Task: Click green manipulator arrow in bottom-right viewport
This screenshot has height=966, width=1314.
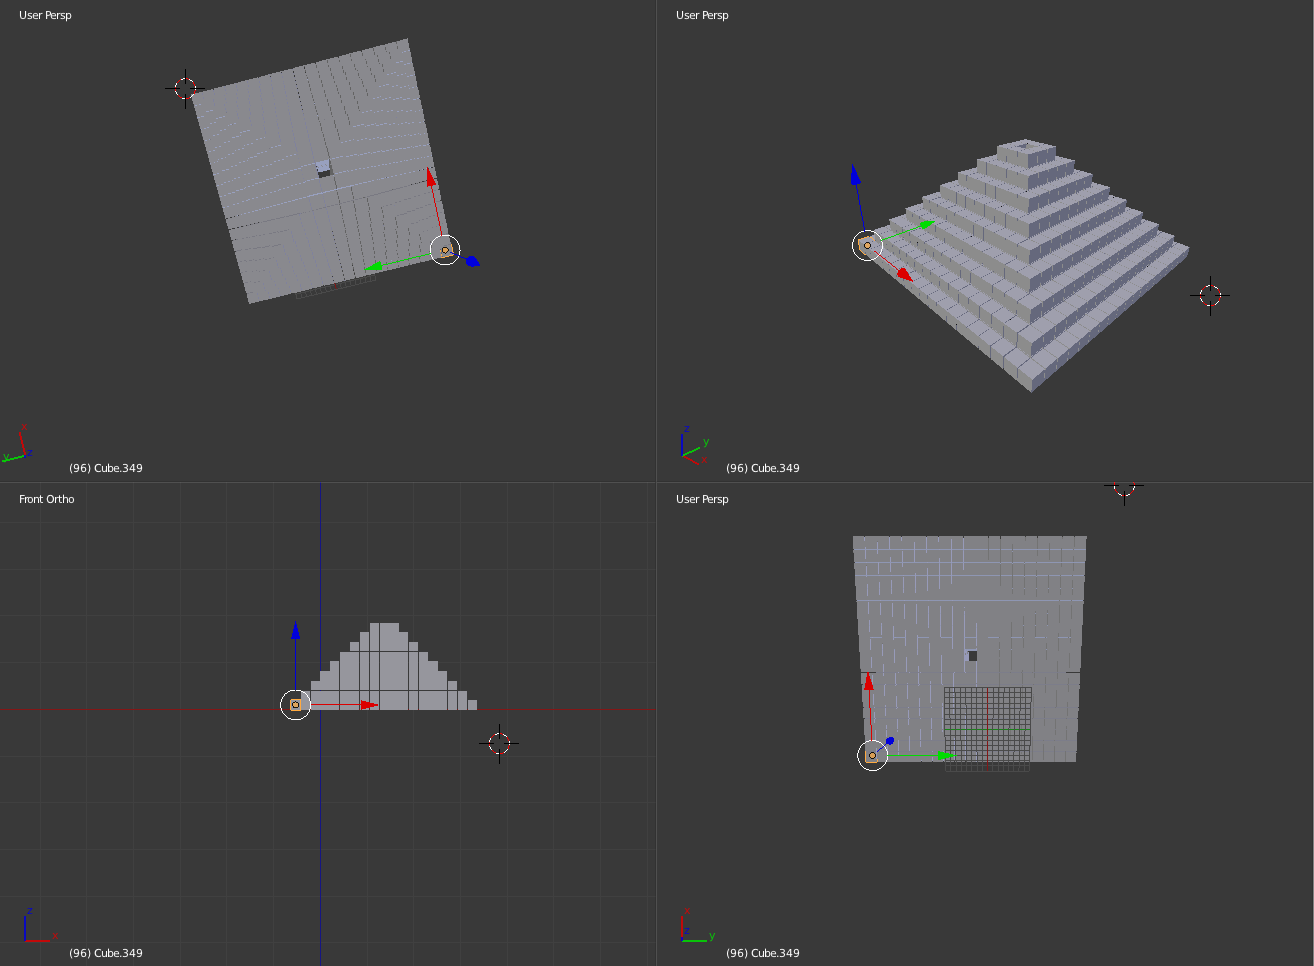Action: pyautogui.click(x=943, y=756)
